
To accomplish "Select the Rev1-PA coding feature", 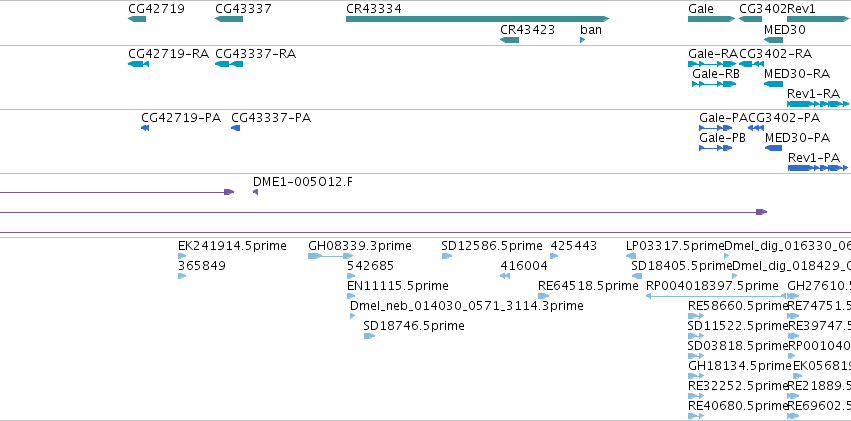I will (x=818, y=168).
